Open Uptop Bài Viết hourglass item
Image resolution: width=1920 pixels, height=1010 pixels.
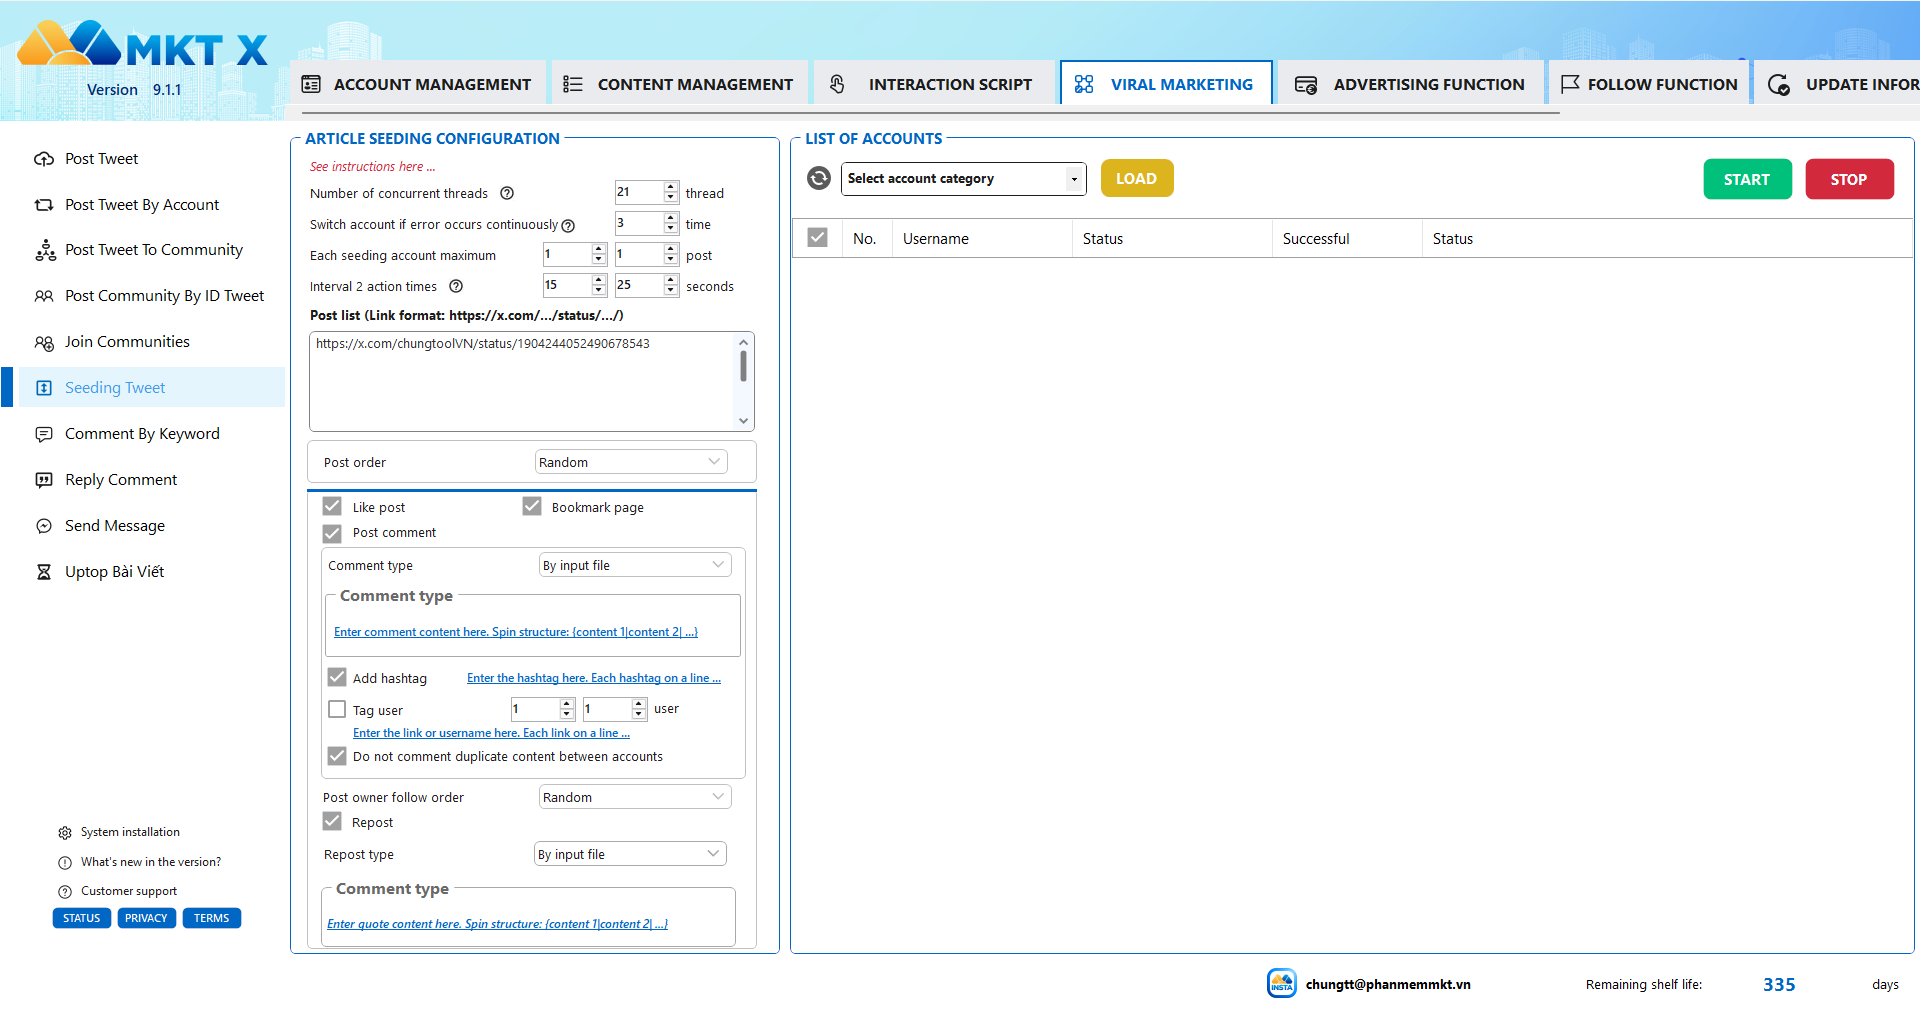coord(114,572)
